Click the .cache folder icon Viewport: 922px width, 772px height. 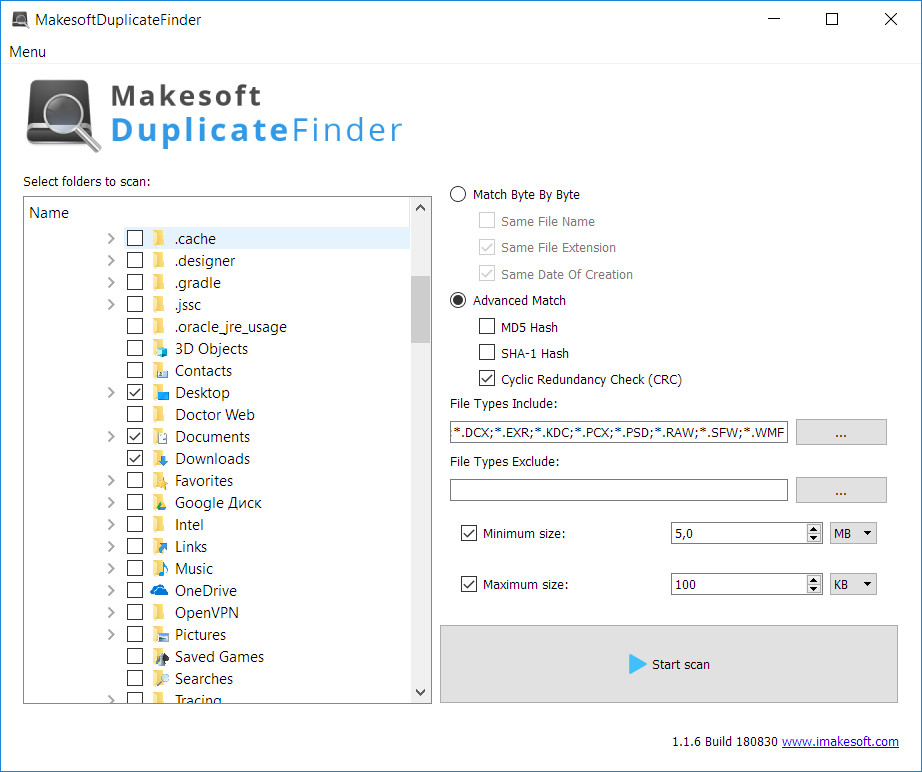(158, 239)
